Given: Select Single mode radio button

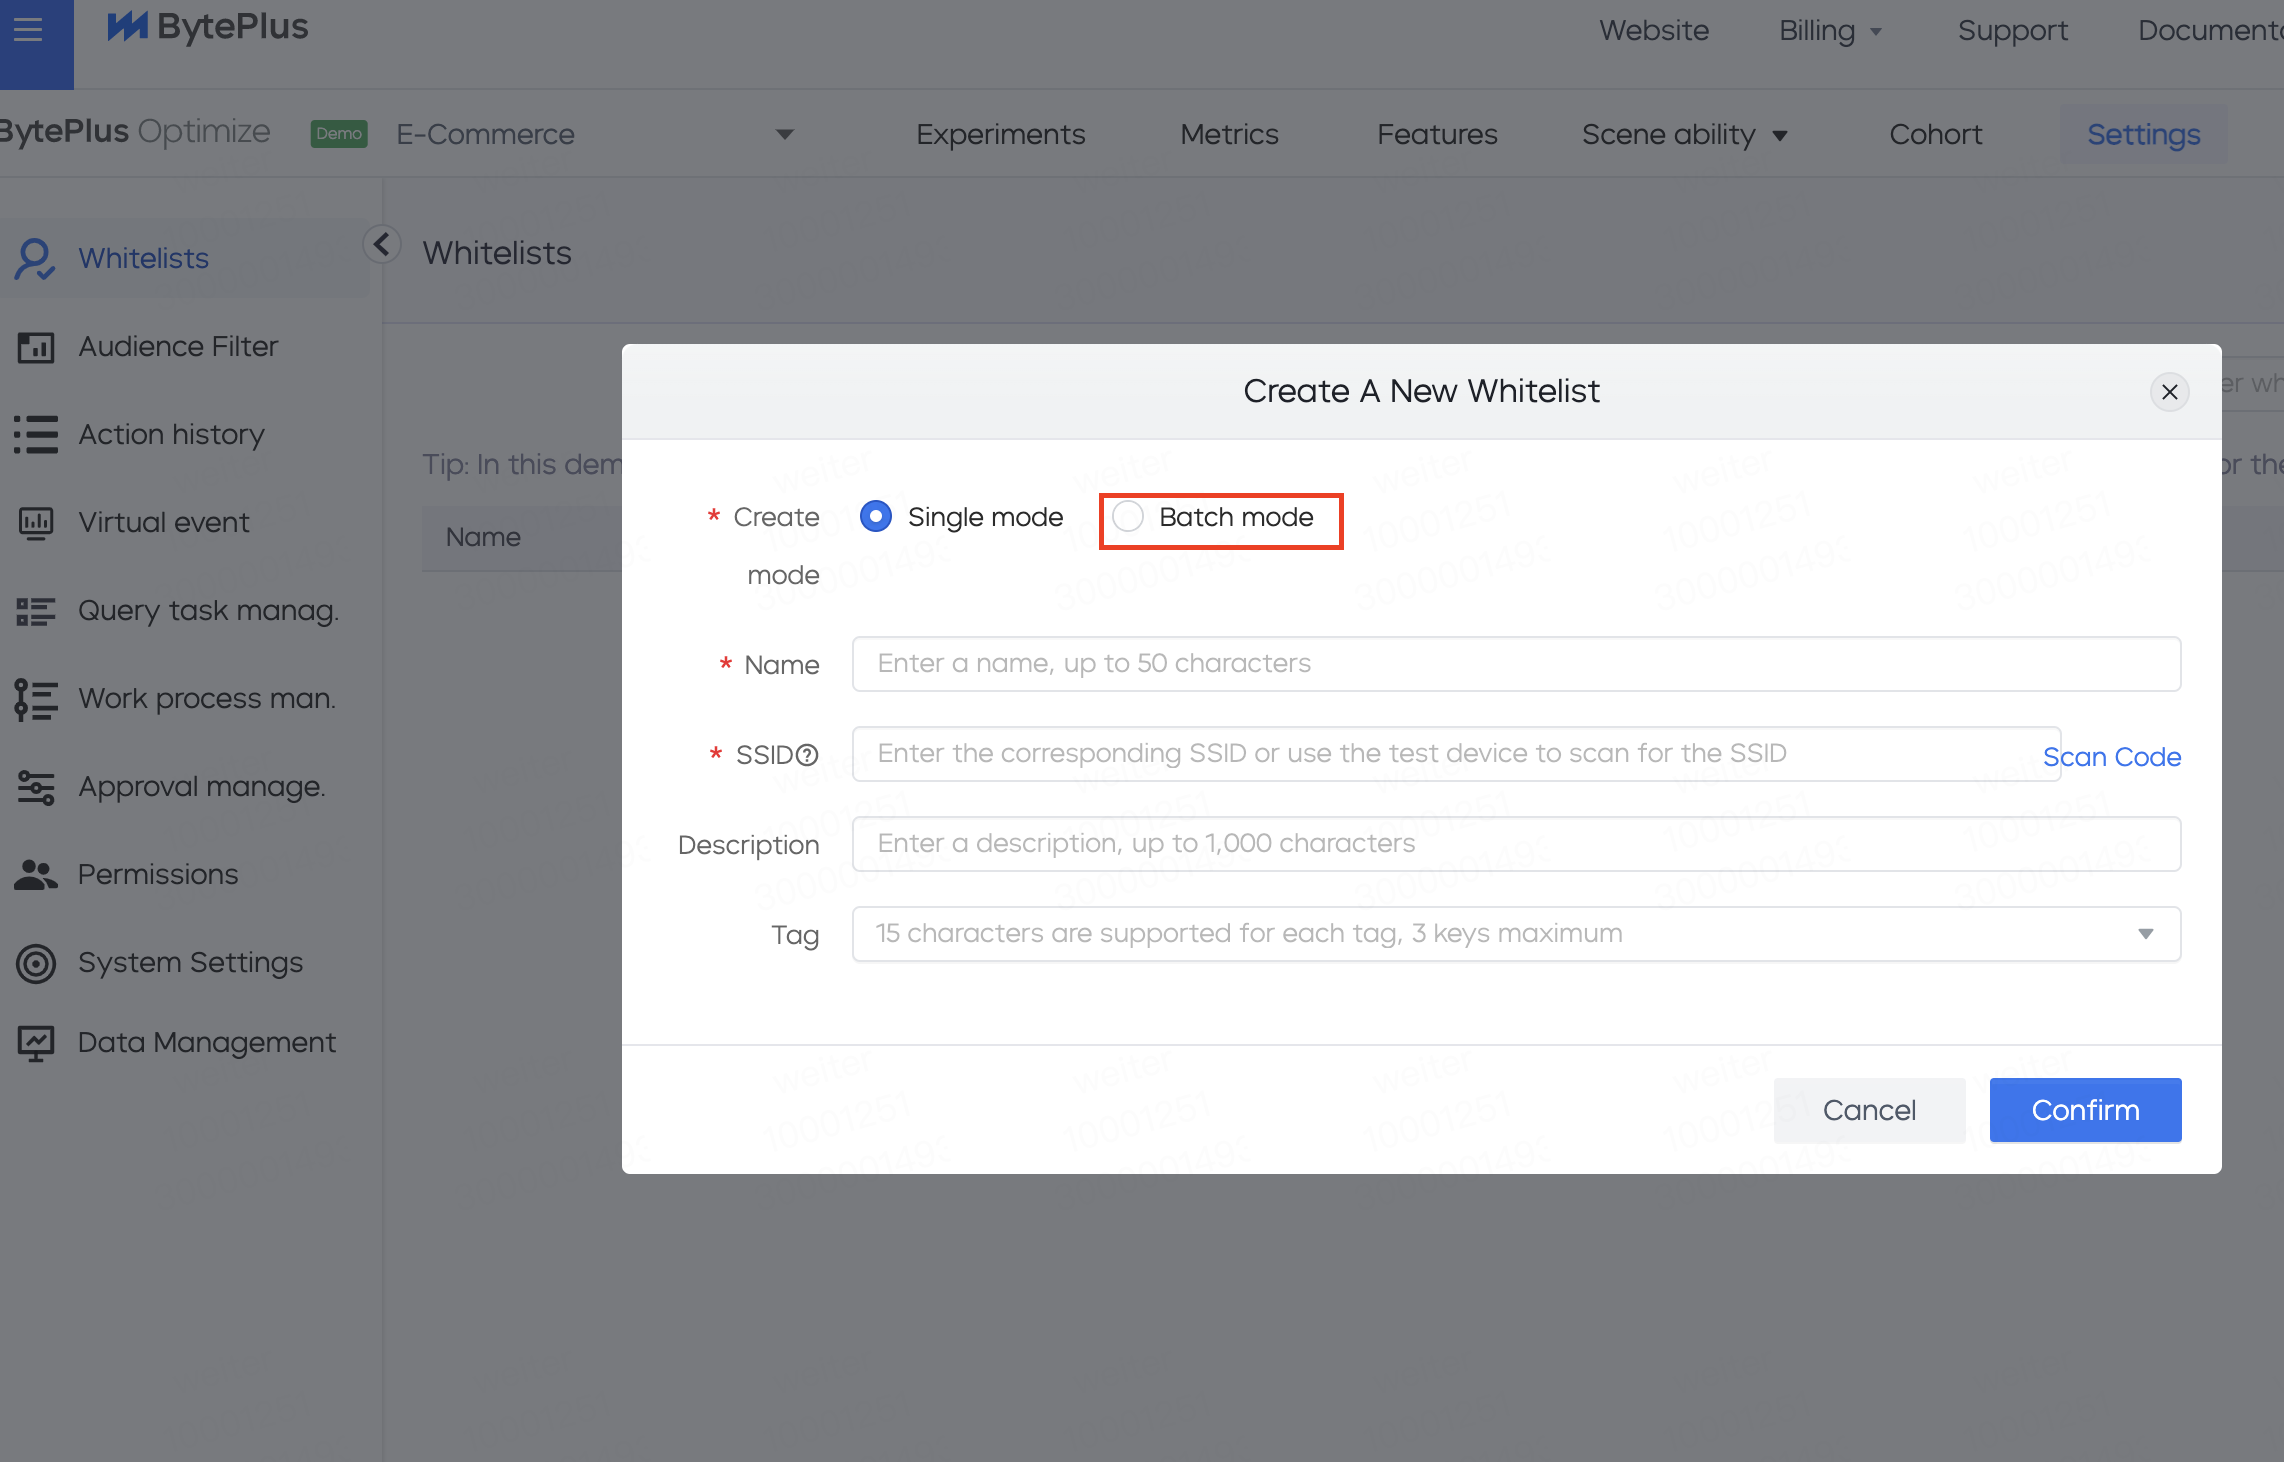Looking at the screenshot, I should click(x=876, y=516).
